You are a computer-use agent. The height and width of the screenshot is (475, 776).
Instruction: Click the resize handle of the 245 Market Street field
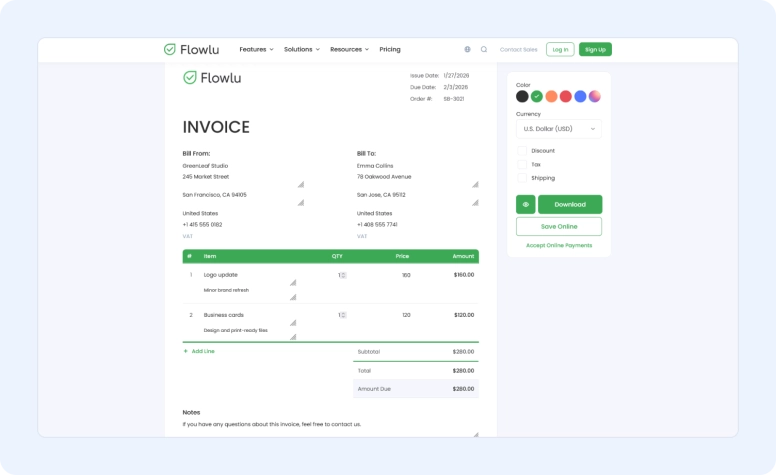tap(300, 185)
